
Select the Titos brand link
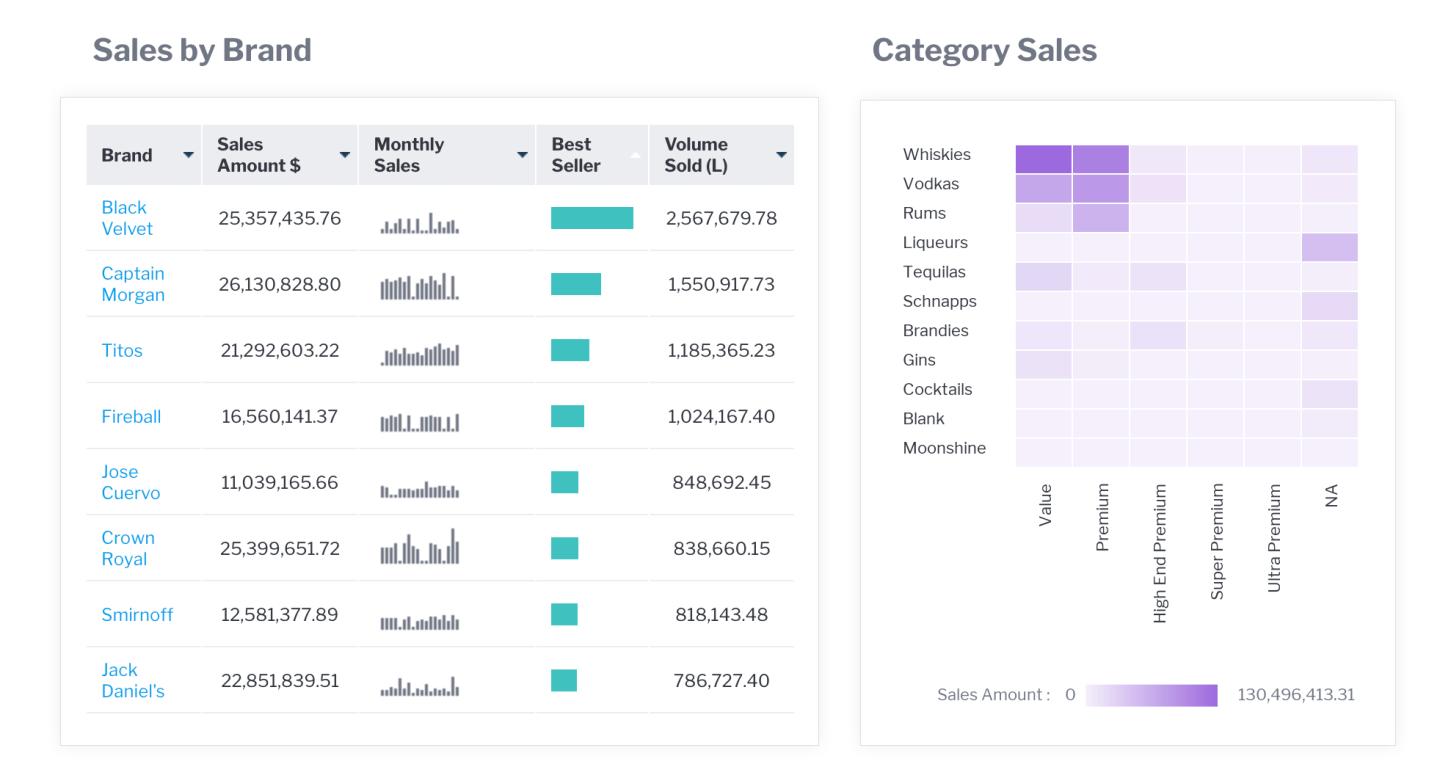[x=122, y=351]
